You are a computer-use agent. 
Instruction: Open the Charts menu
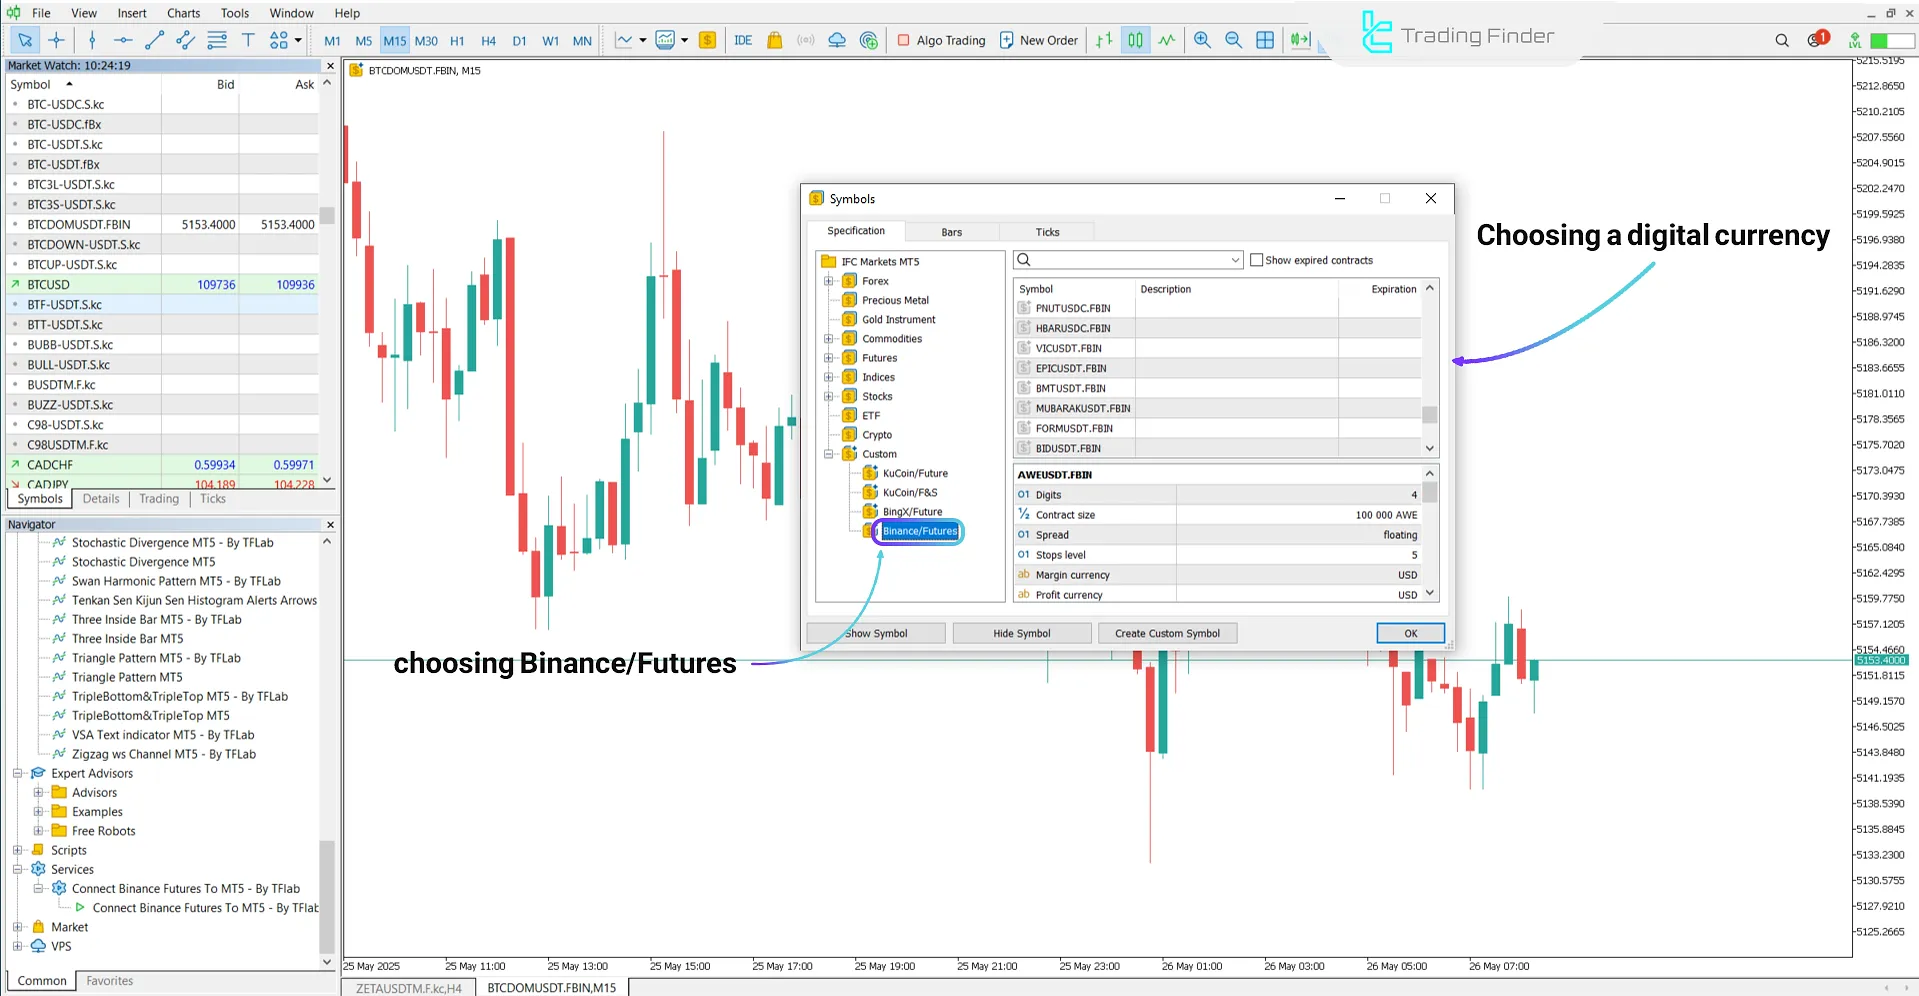pyautogui.click(x=183, y=13)
